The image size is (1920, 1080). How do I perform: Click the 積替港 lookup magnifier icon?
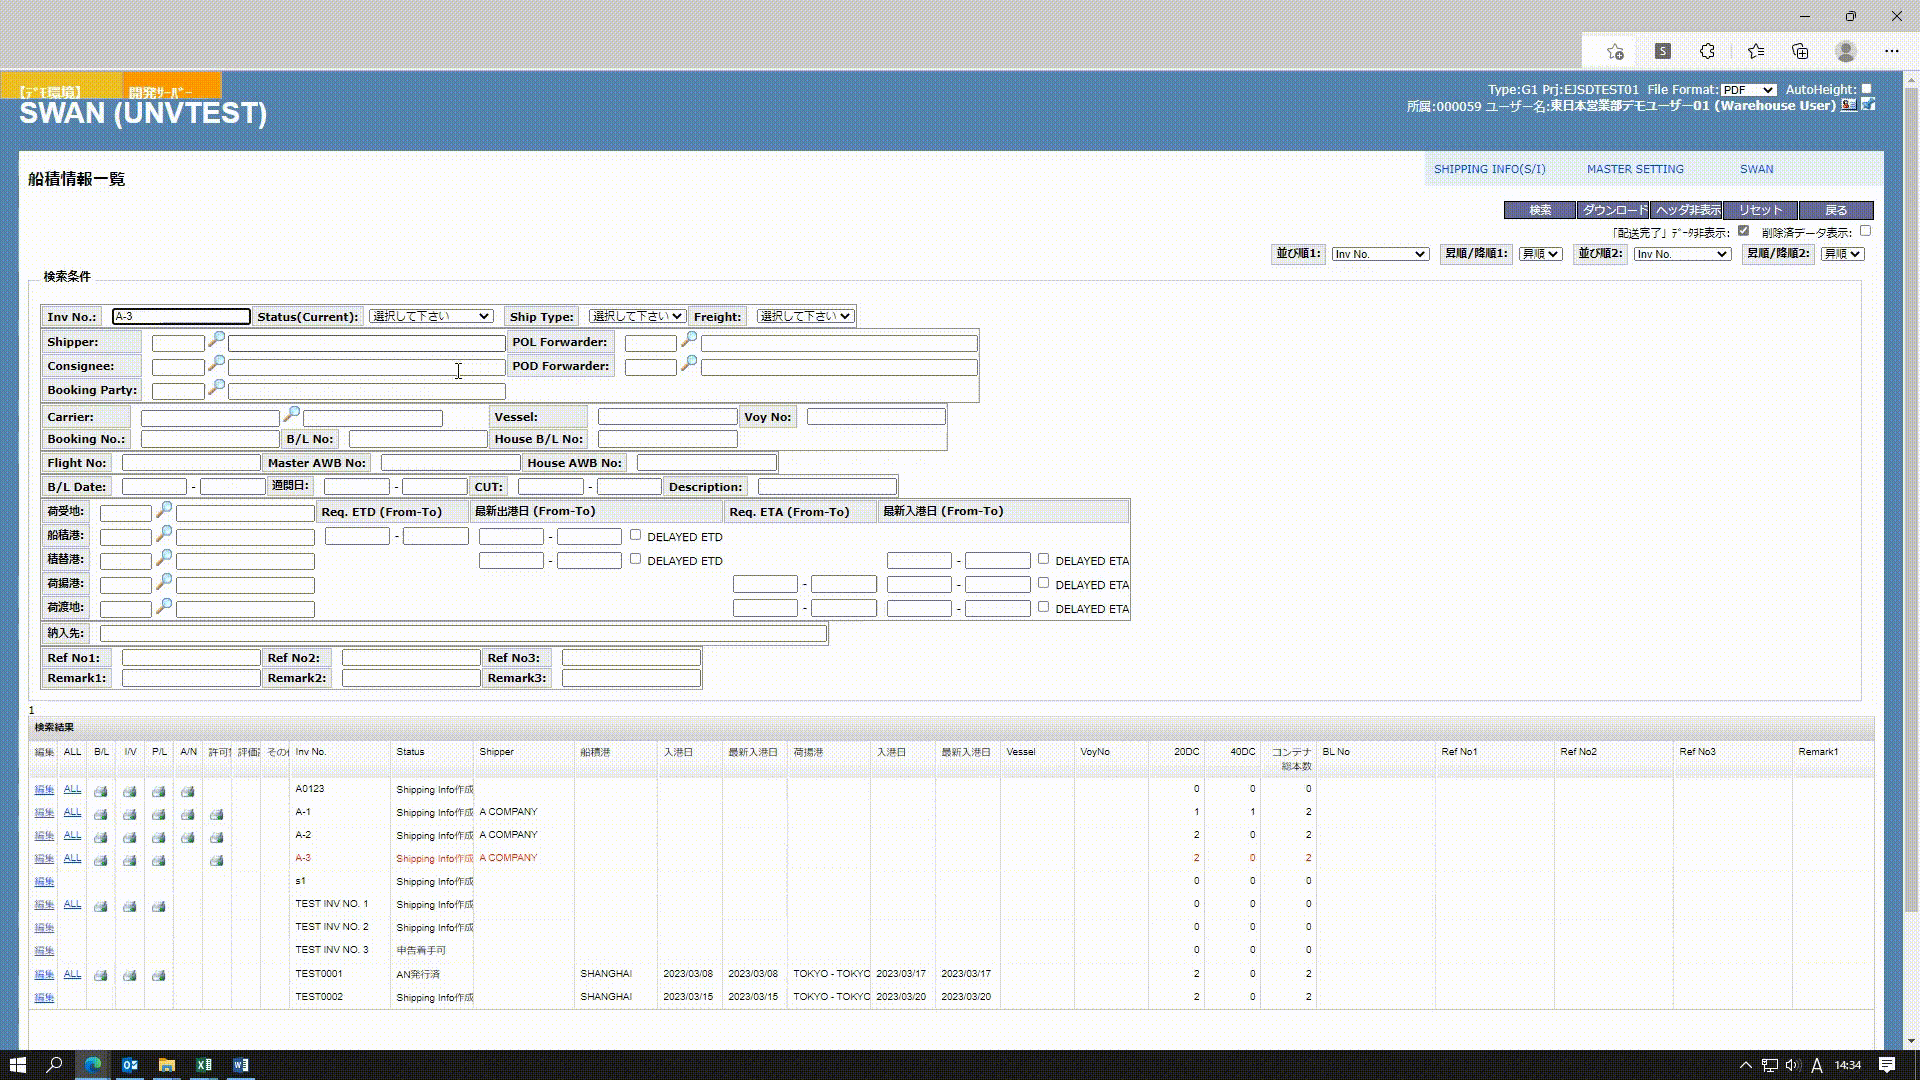point(164,558)
